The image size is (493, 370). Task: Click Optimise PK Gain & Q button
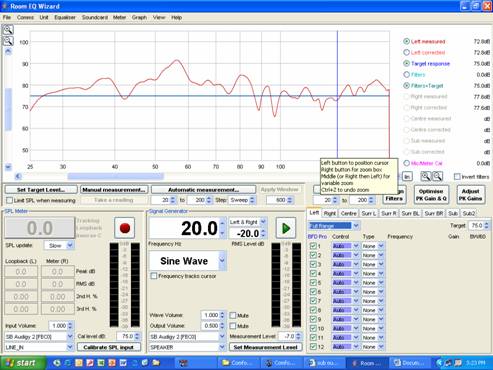431,195
